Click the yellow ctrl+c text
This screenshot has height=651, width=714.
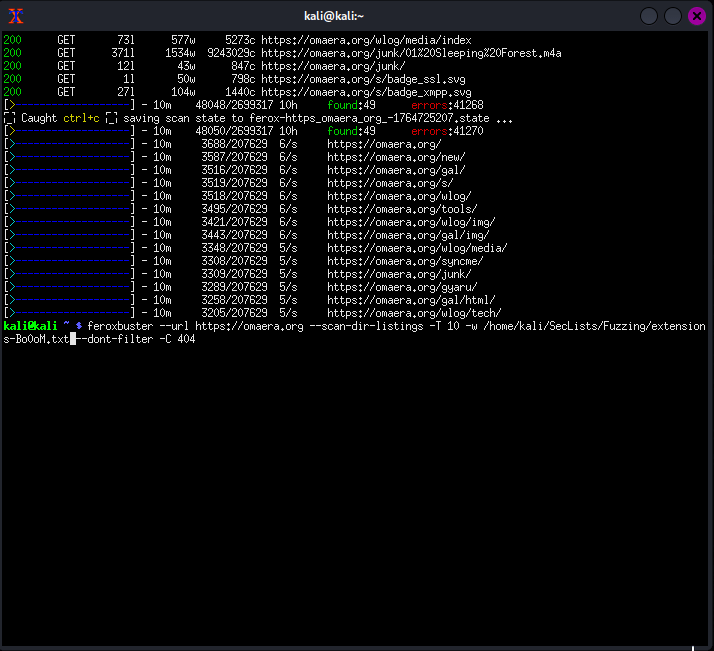[x=82, y=118]
